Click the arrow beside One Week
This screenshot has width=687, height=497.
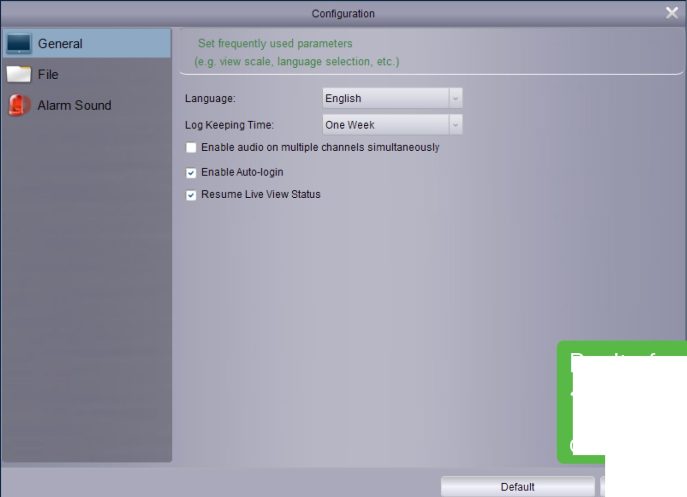(x=455, y=126)
